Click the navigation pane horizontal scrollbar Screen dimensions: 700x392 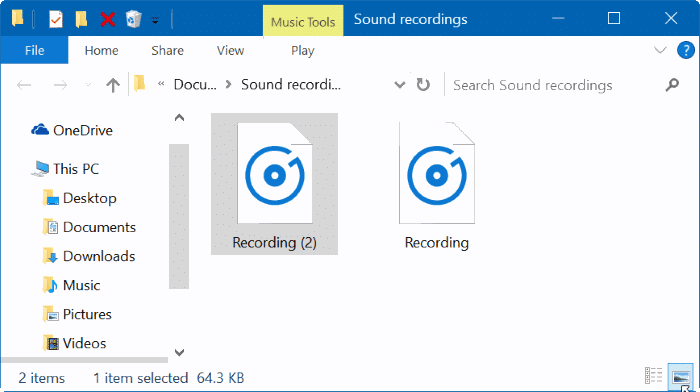(84, 360)
